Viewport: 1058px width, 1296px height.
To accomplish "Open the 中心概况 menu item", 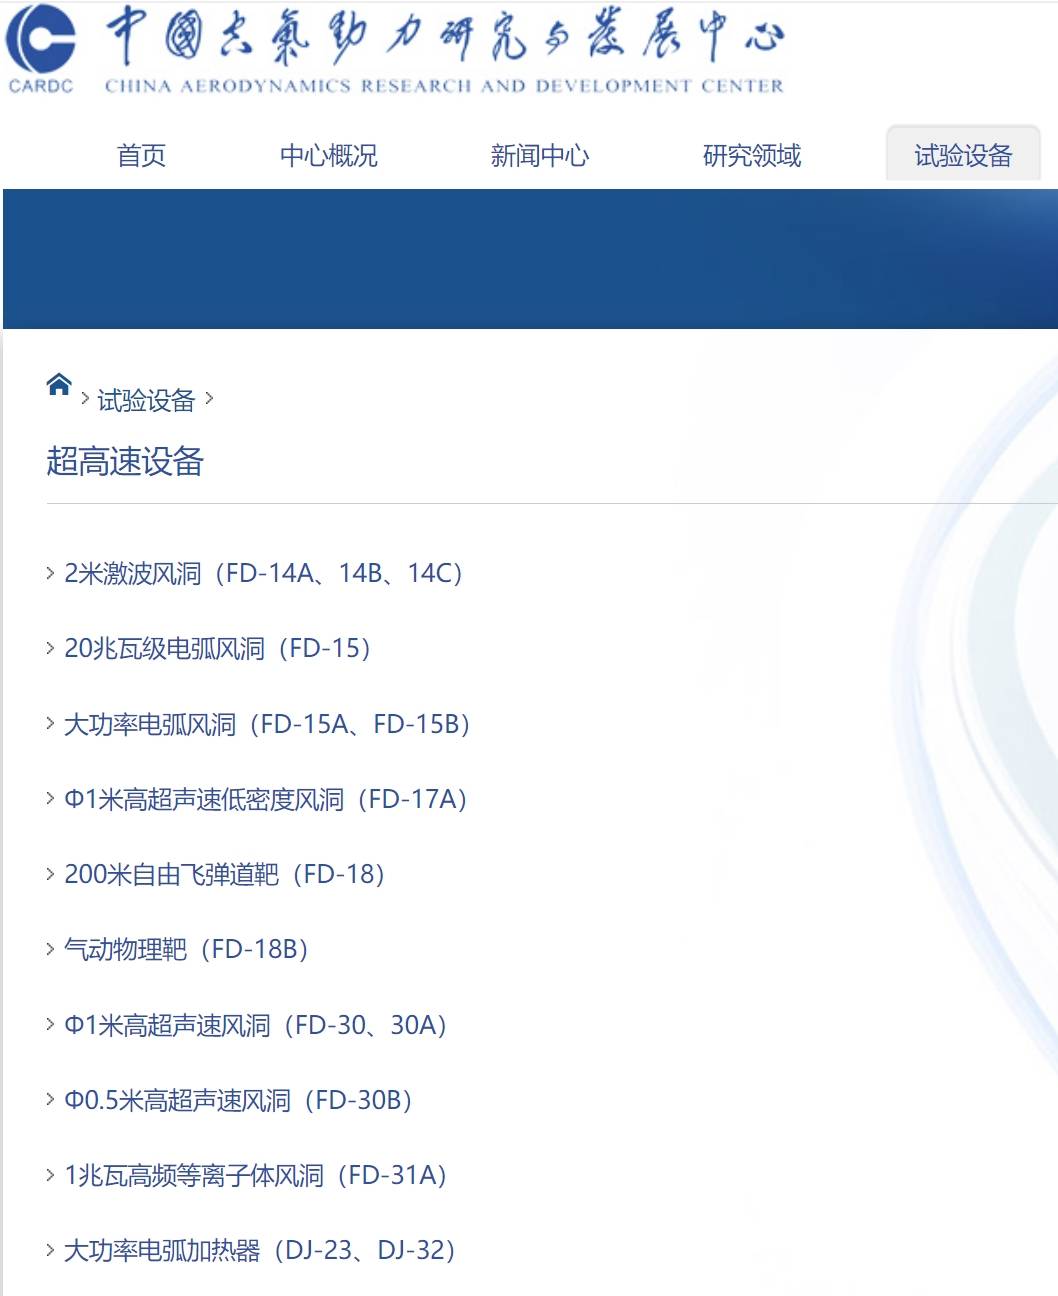I will 329,156.
